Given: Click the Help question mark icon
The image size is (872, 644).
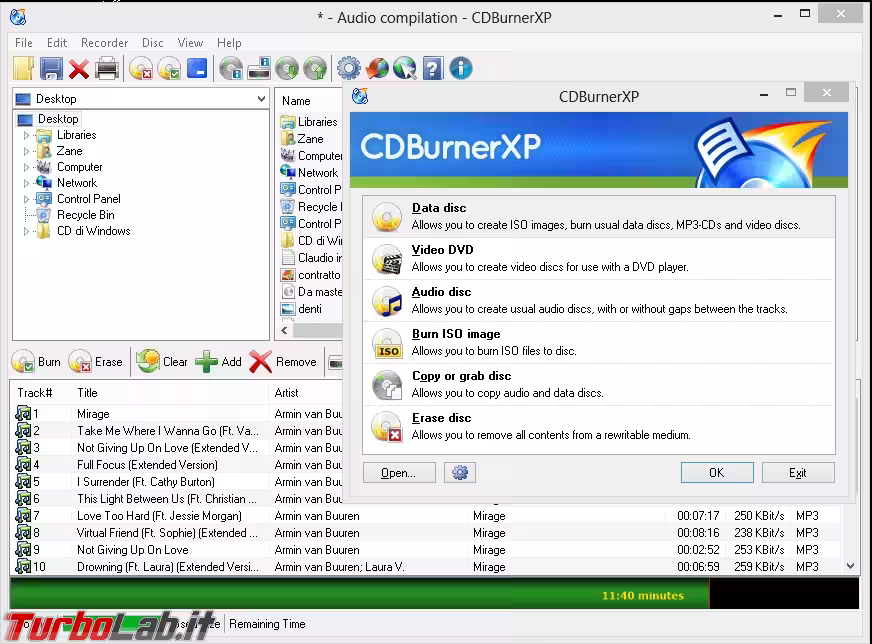Looking at the screenshot, I should 430,67.
